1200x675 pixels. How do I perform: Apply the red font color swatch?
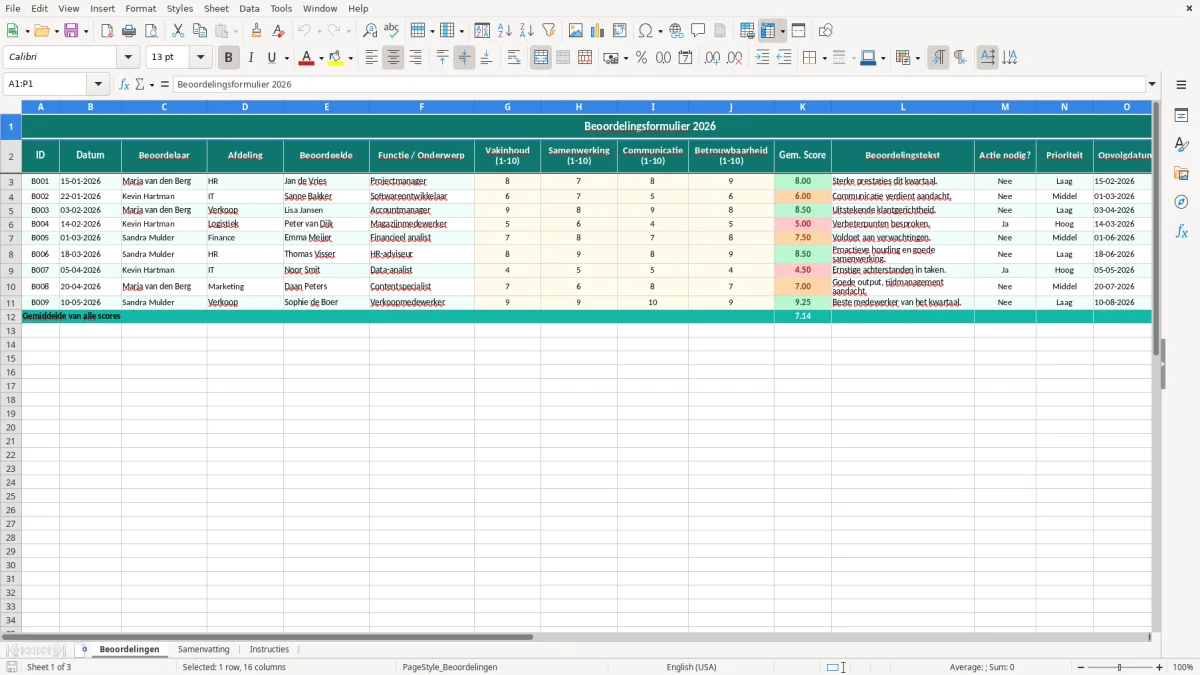[305, 58]
